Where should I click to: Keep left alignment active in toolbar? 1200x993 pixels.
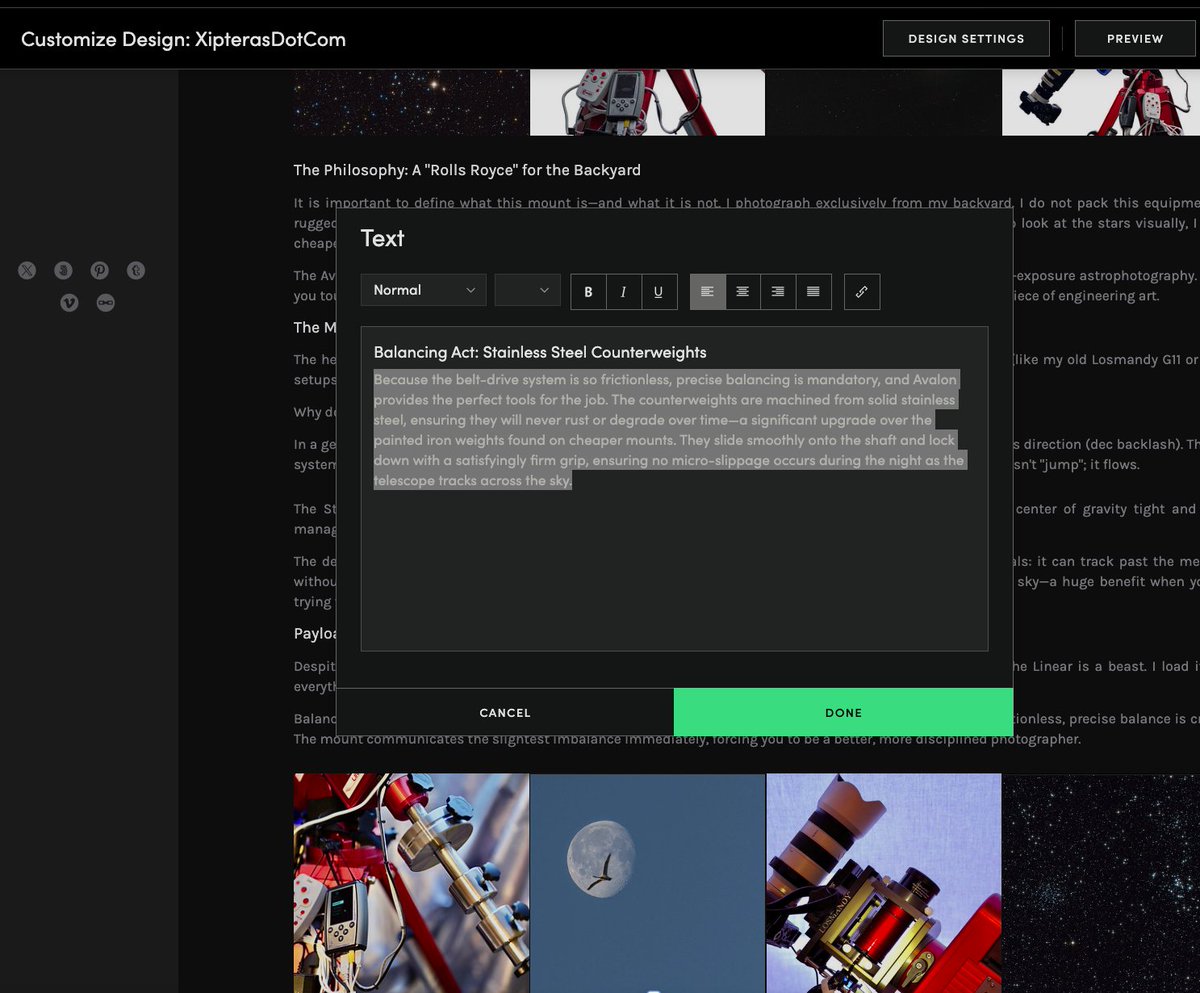tap(707, 291)
